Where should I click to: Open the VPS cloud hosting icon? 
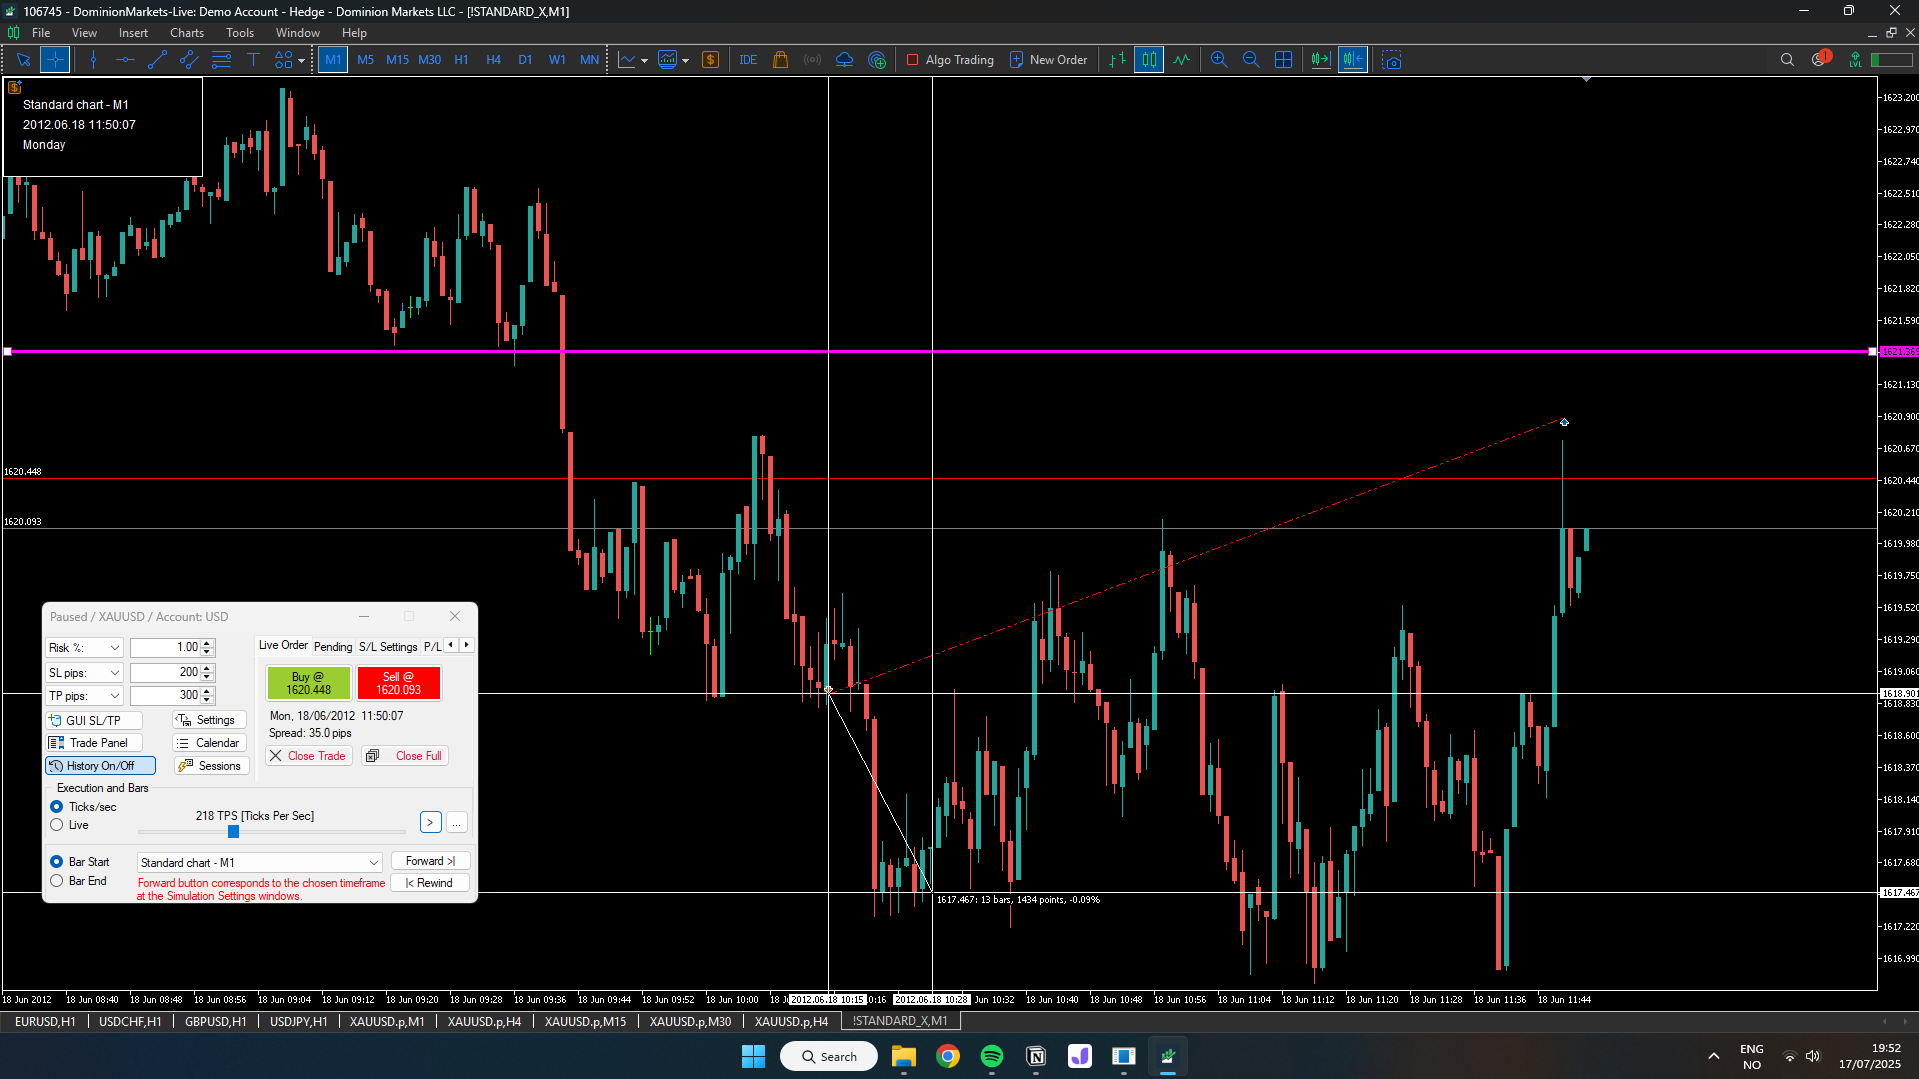pos(844,60)
